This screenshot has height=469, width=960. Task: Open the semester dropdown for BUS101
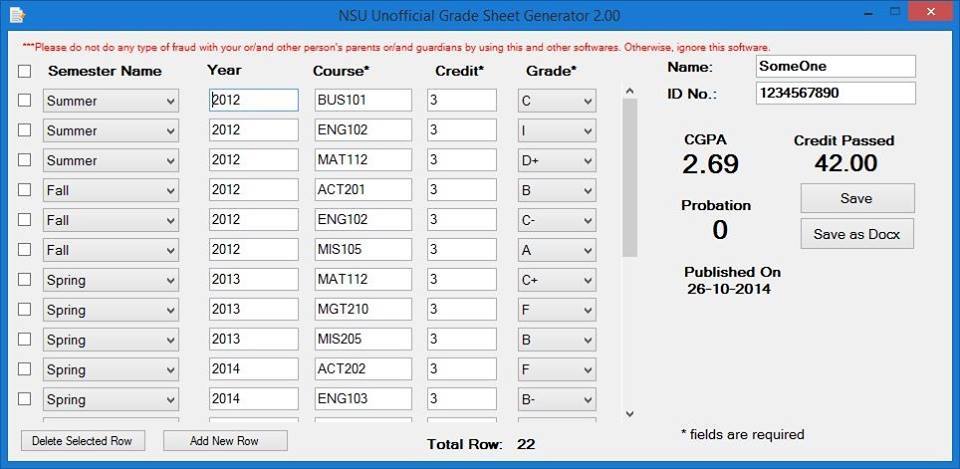(111, 101)
